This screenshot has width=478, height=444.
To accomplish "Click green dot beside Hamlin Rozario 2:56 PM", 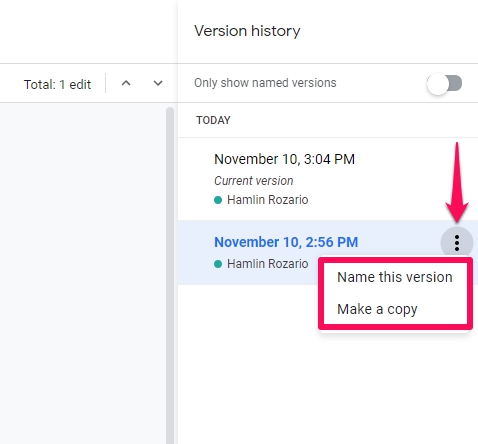I will pyautogui.click(x=218, y=264).
